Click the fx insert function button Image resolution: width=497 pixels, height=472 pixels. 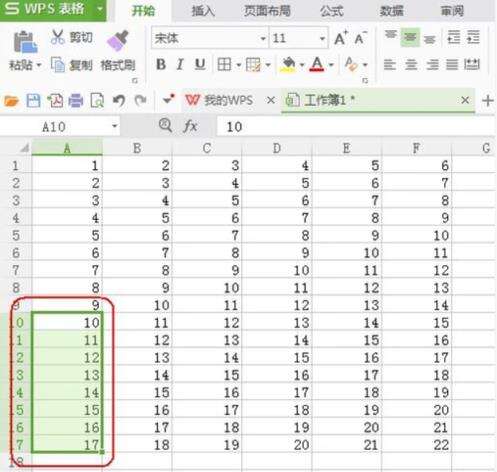[x=190, y=126]
